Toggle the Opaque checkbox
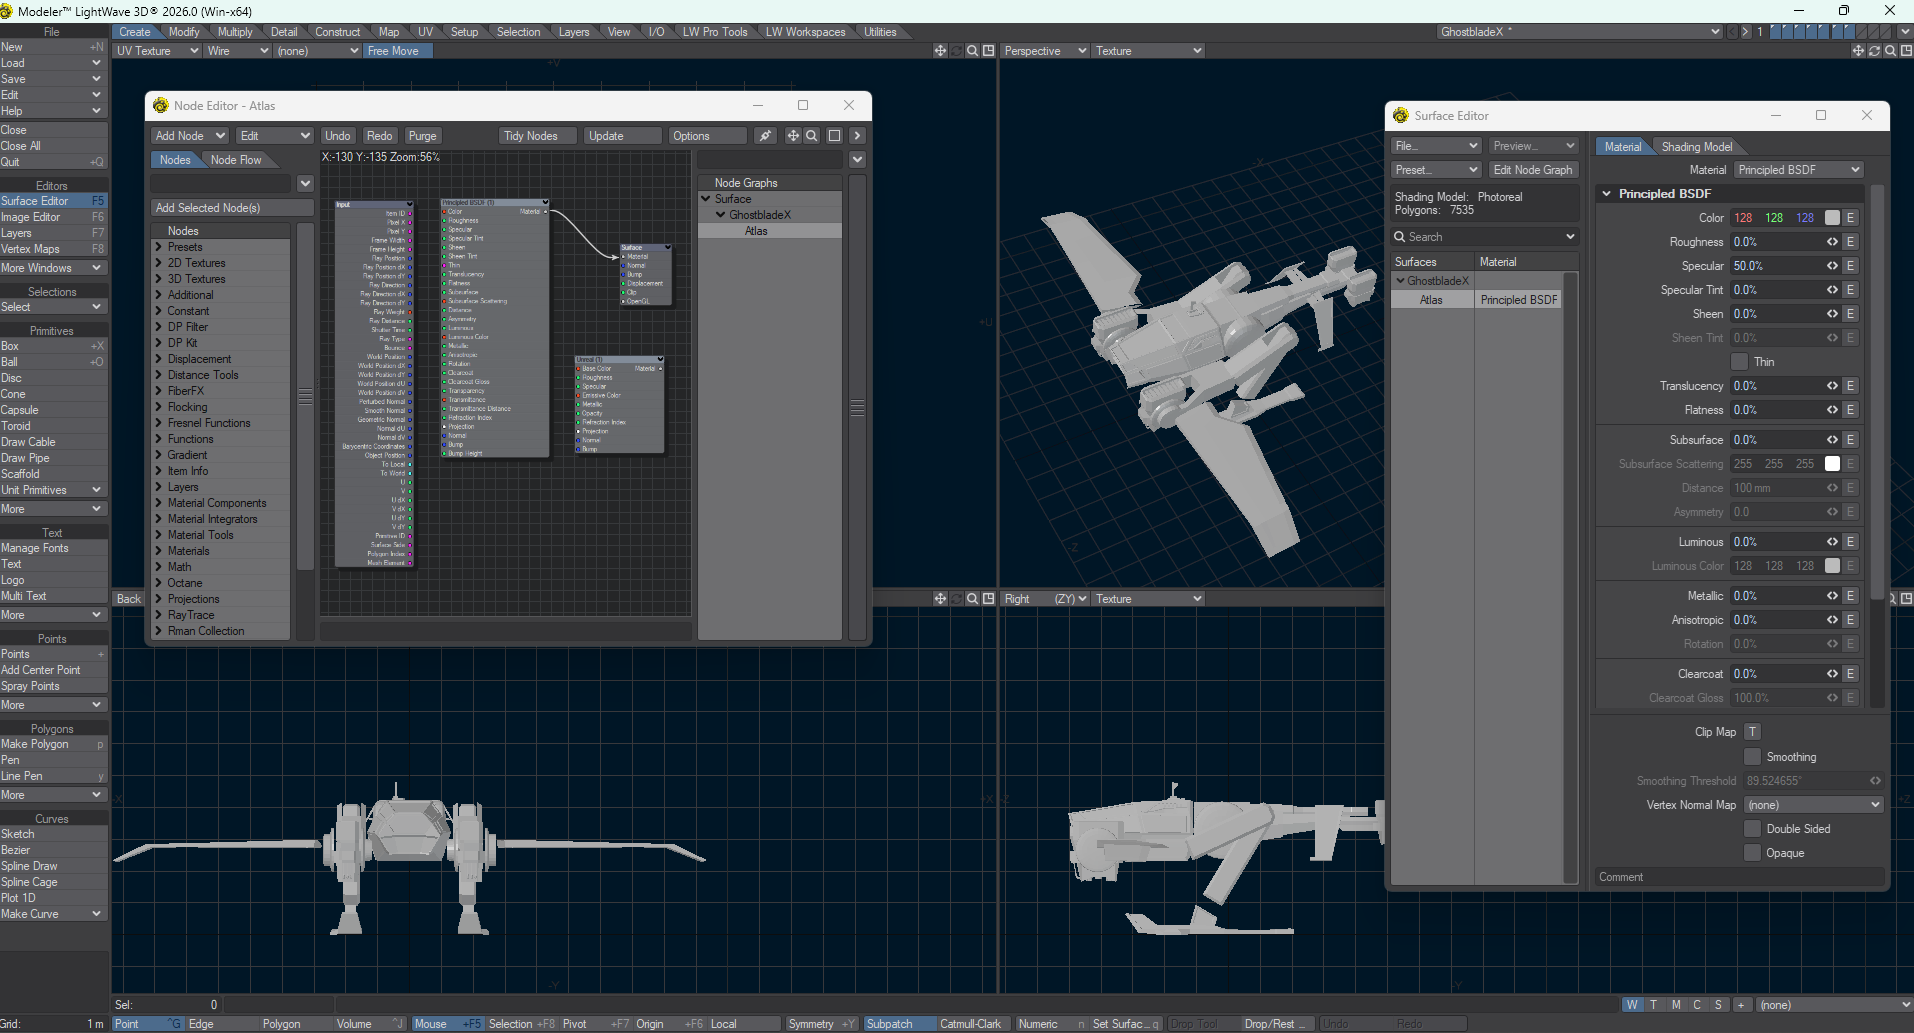1914x1033 pixels. pyautogui.click(x=1752, y=853)
